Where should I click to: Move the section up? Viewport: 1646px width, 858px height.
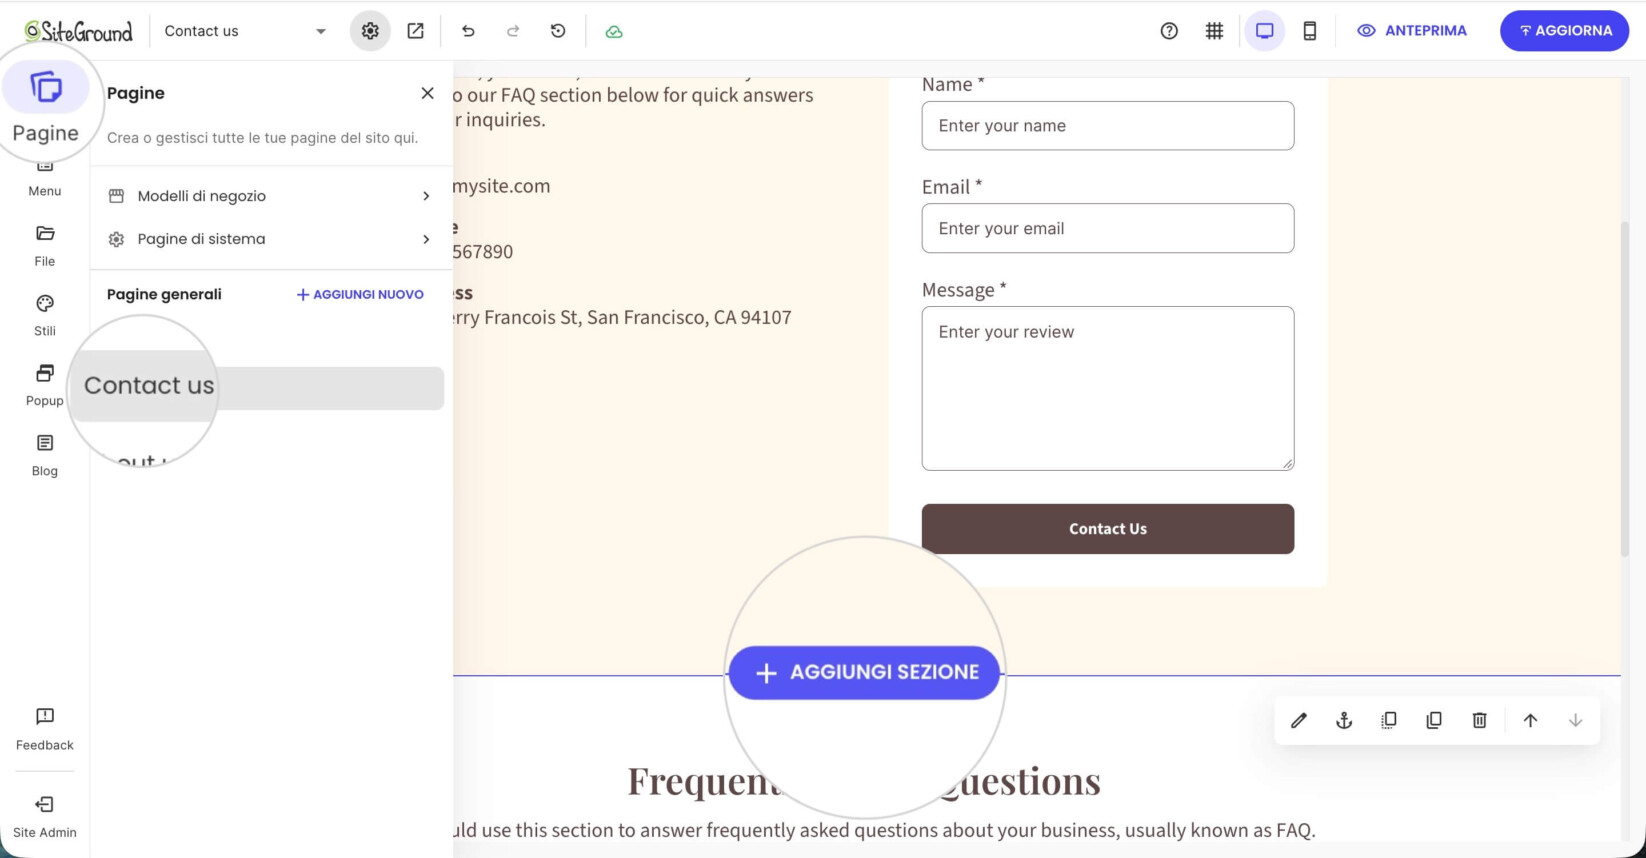[x=1530, y=720]
